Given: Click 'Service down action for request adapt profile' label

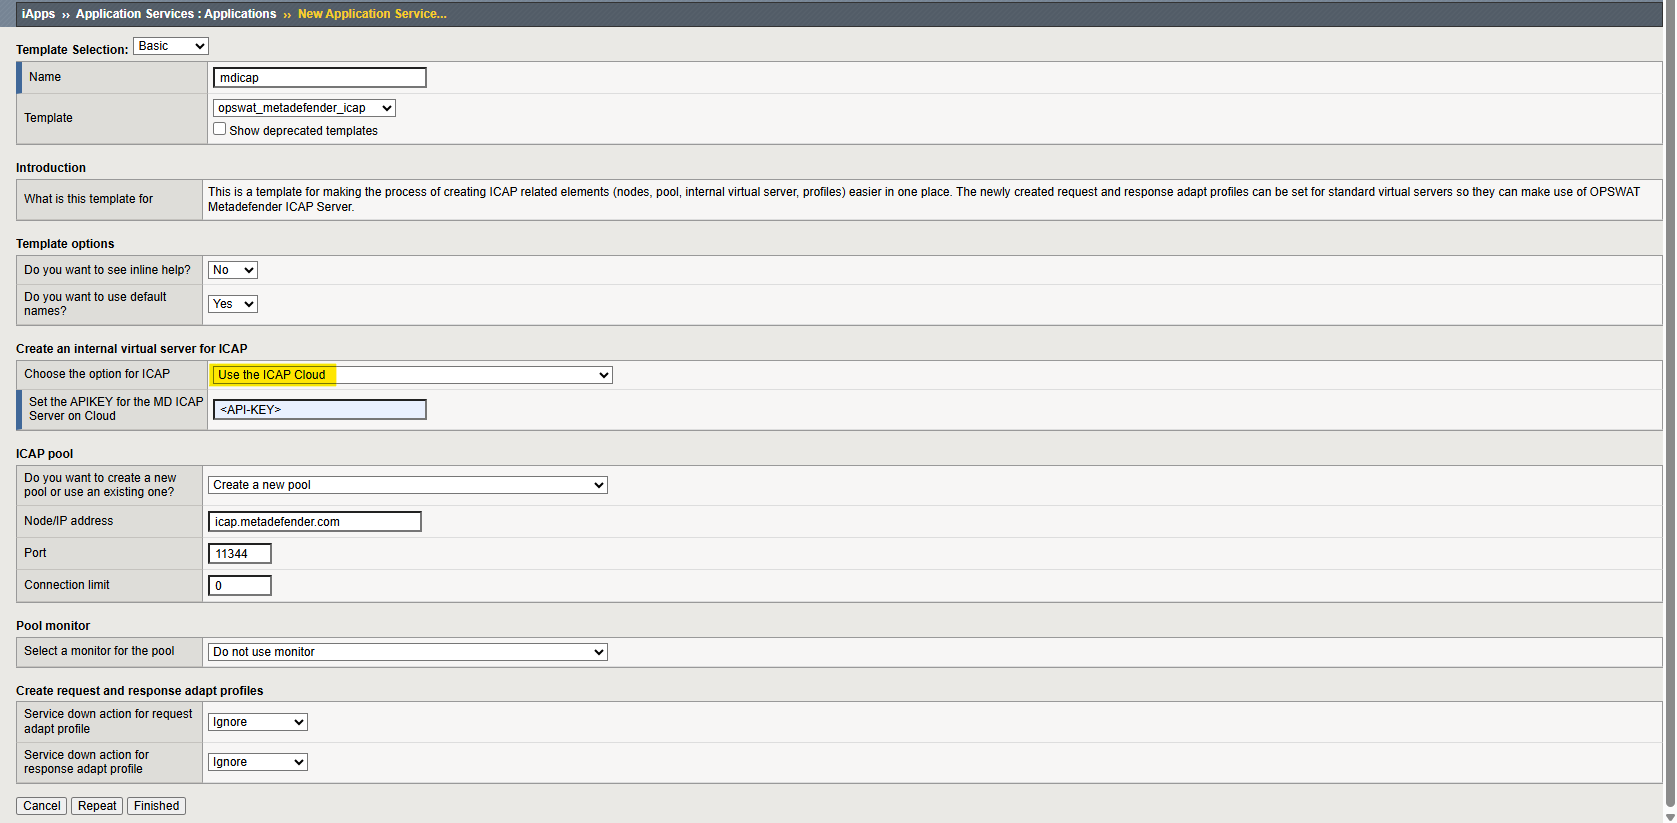Looking at the screenshot, I should point(108,721).
